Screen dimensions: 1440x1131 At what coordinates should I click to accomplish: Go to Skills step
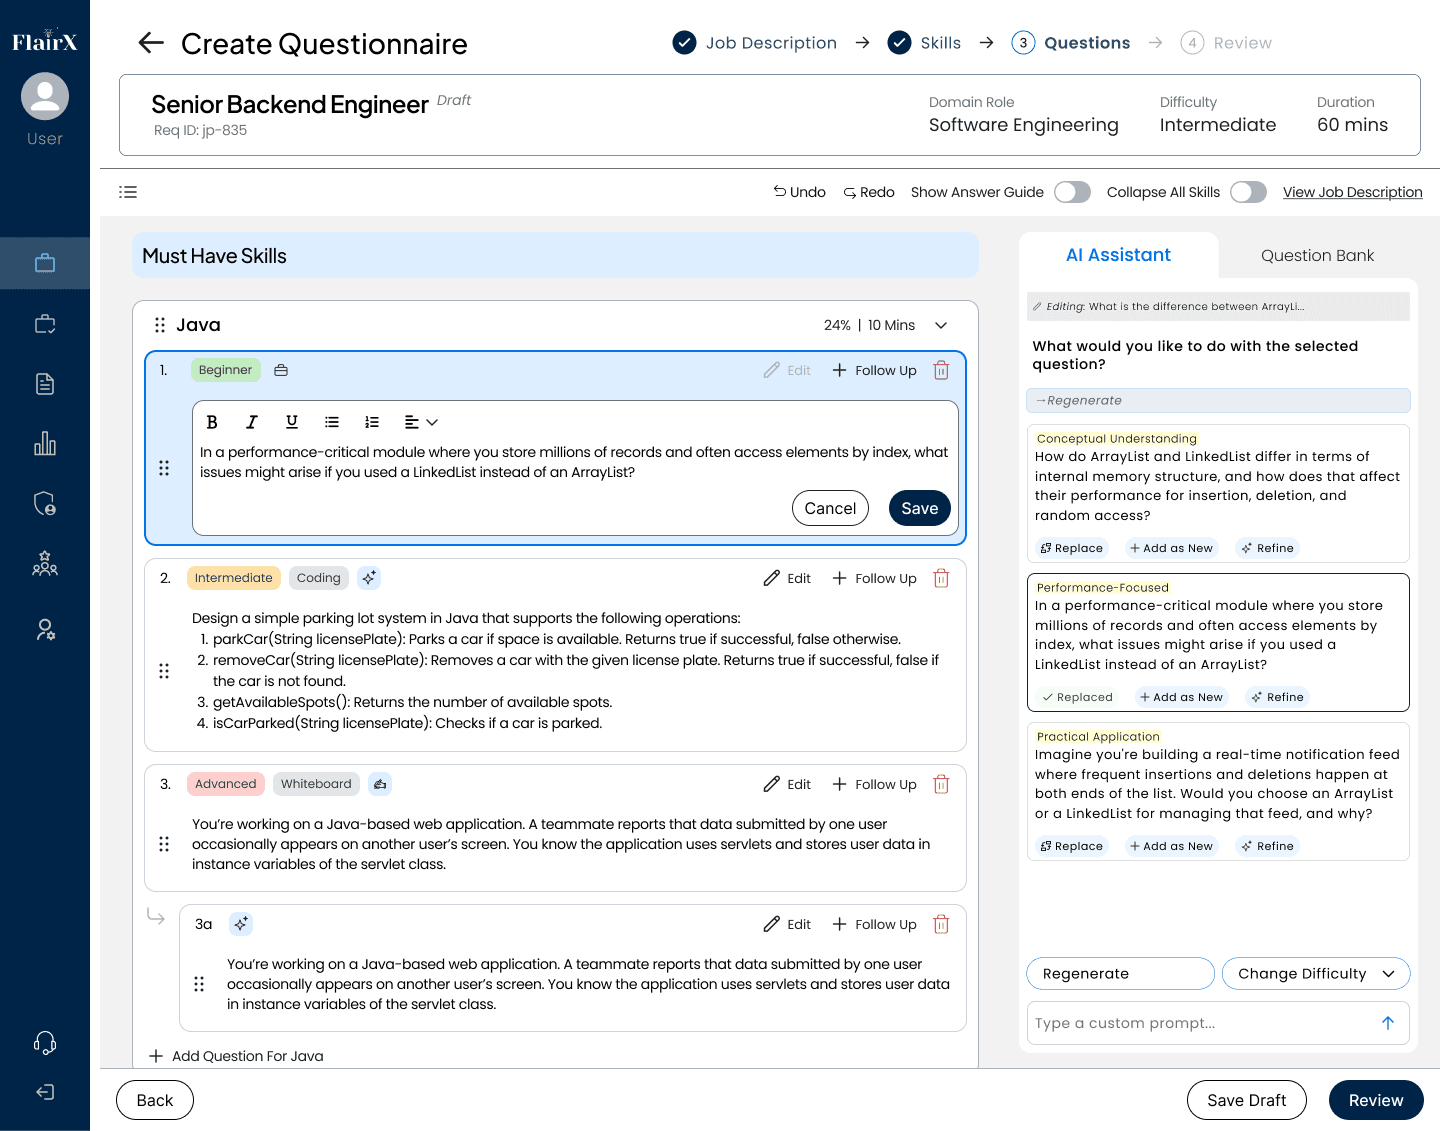point(925,43)
